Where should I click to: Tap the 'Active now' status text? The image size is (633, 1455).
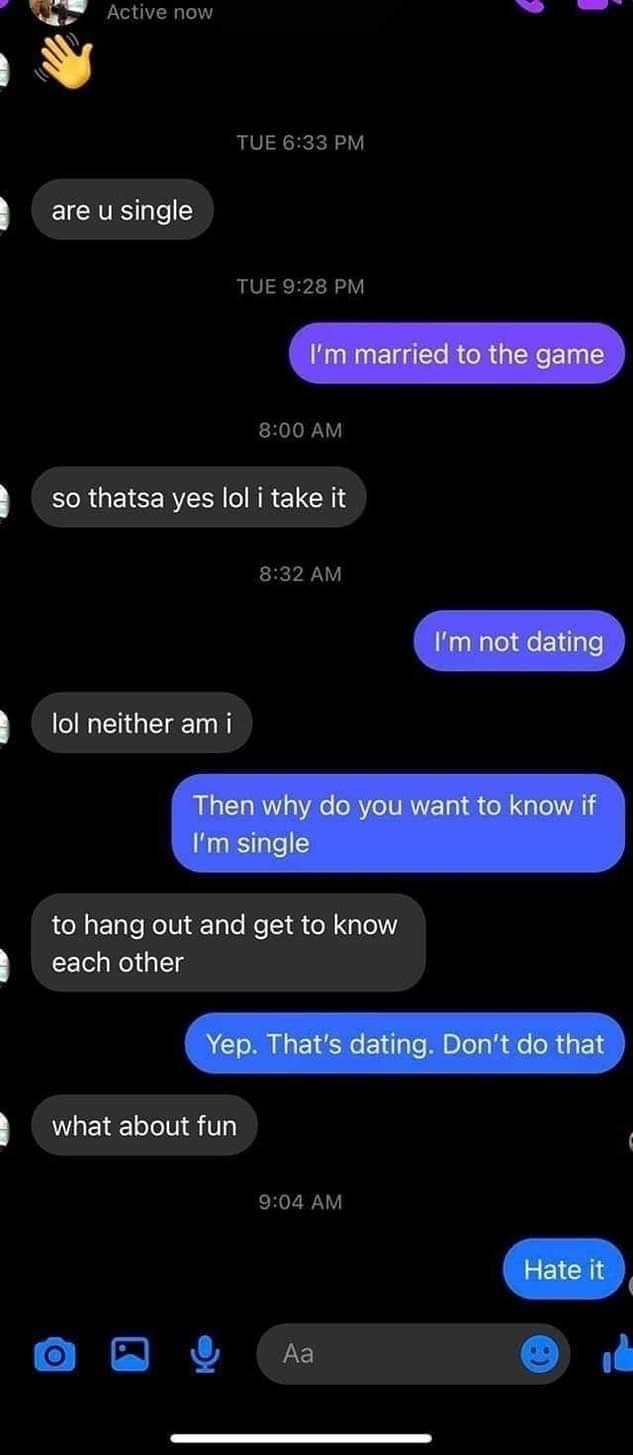click(x=160, y=12)
